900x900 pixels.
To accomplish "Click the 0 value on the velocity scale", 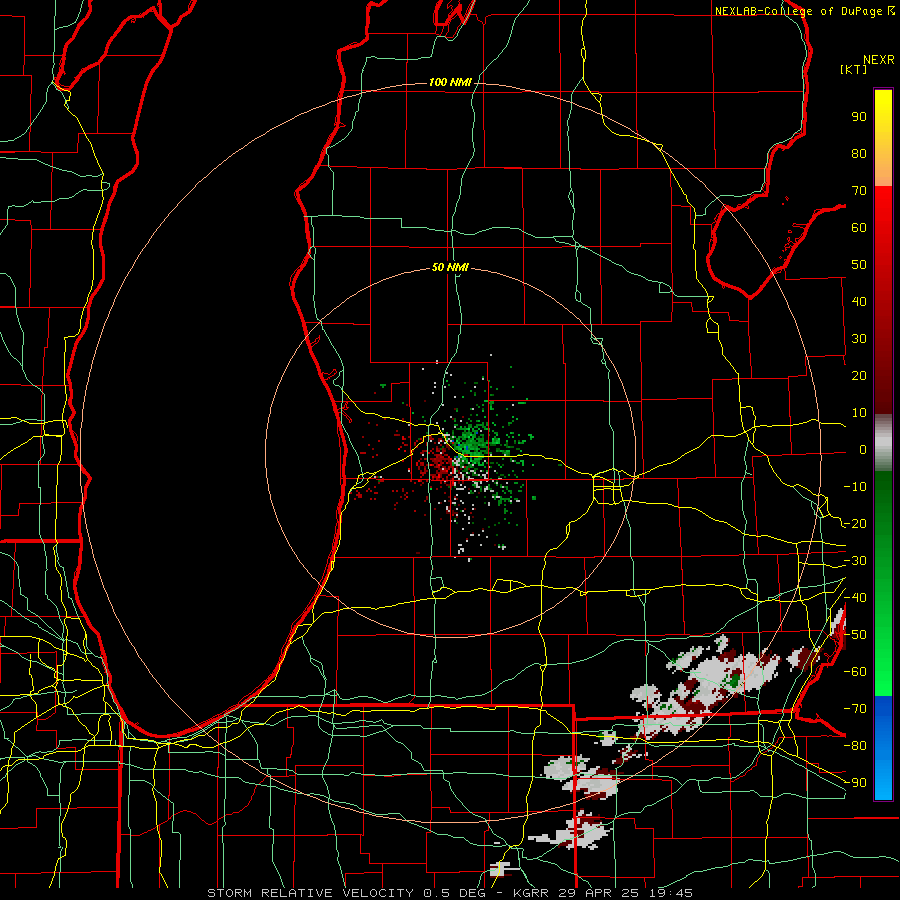I will tap(863, 450).
